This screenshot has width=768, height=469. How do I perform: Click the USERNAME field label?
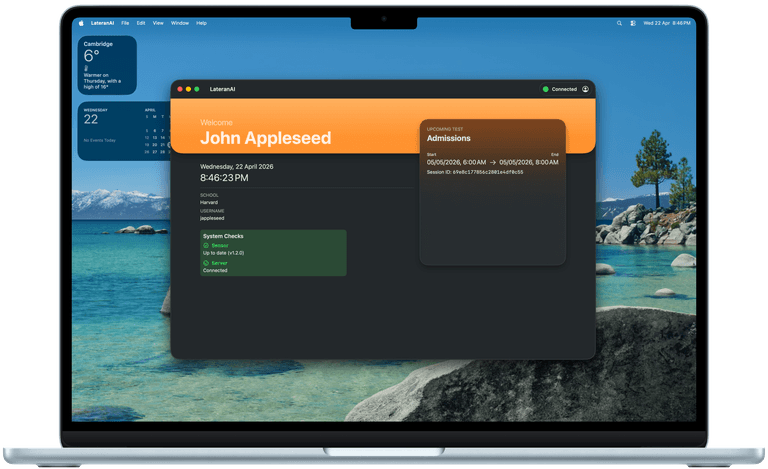point(212,211)
